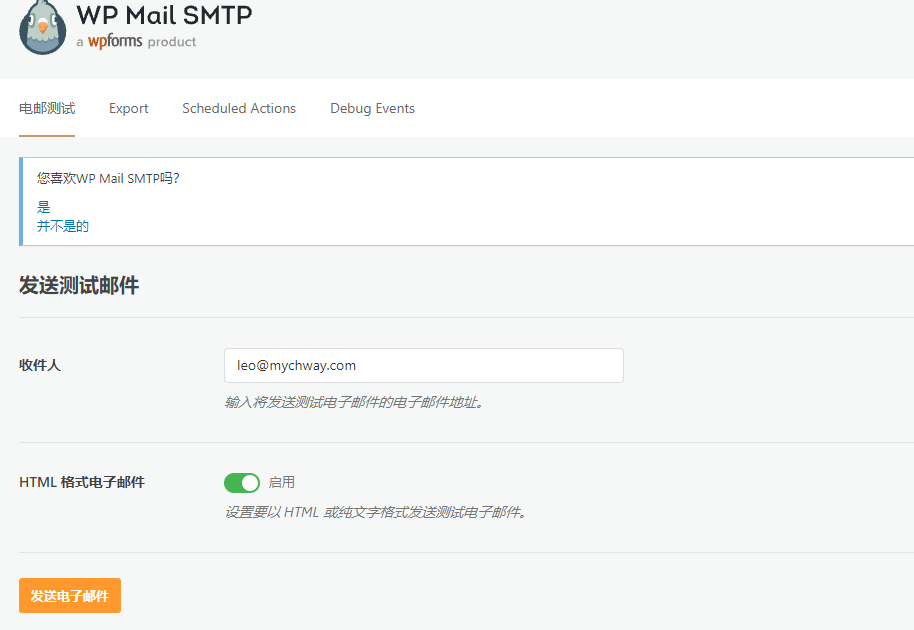Switch to the 电邮测试 tab

(x=47, y=108)
